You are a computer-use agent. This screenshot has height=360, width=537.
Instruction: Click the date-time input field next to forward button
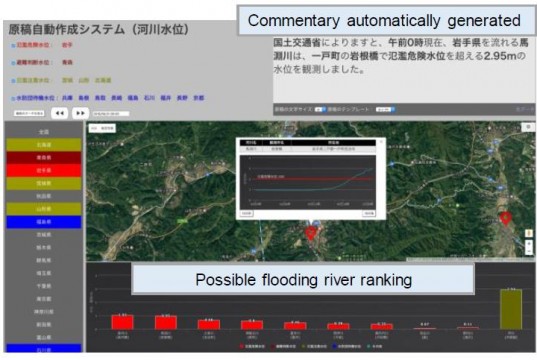point(111,114)
